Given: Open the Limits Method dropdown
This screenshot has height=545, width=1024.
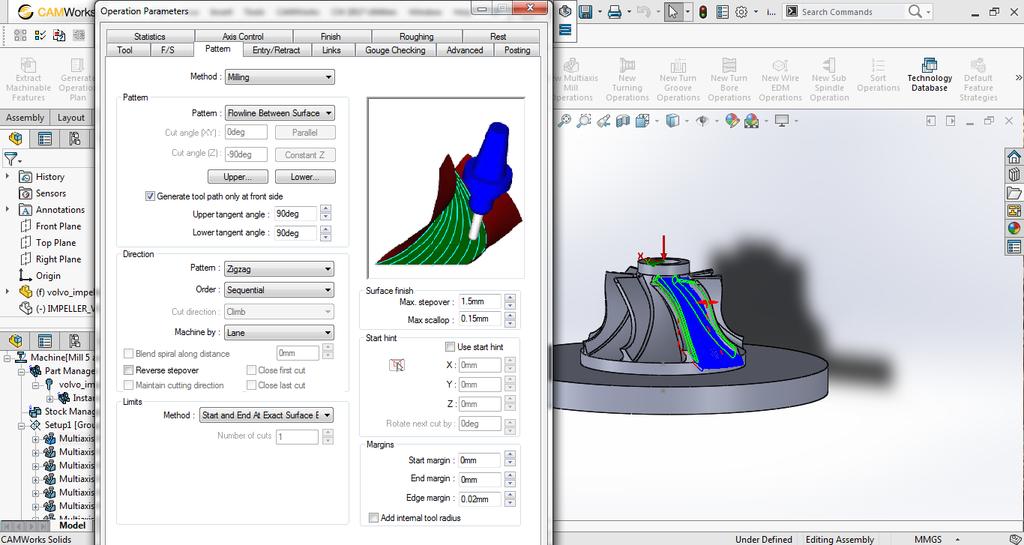Looking at the screenshot, I should coord(266,415).
